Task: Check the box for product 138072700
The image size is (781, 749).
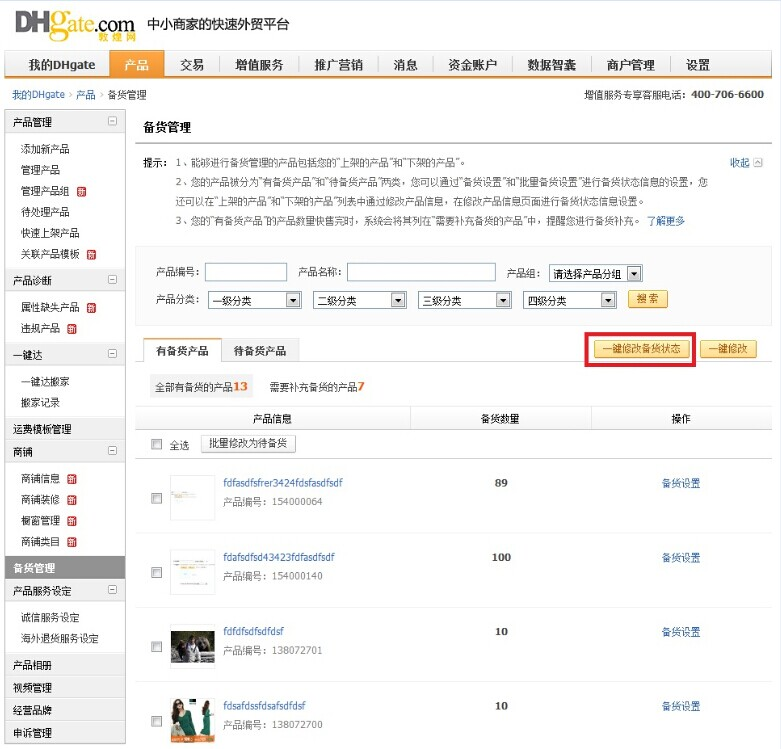Action: [156, 721]
